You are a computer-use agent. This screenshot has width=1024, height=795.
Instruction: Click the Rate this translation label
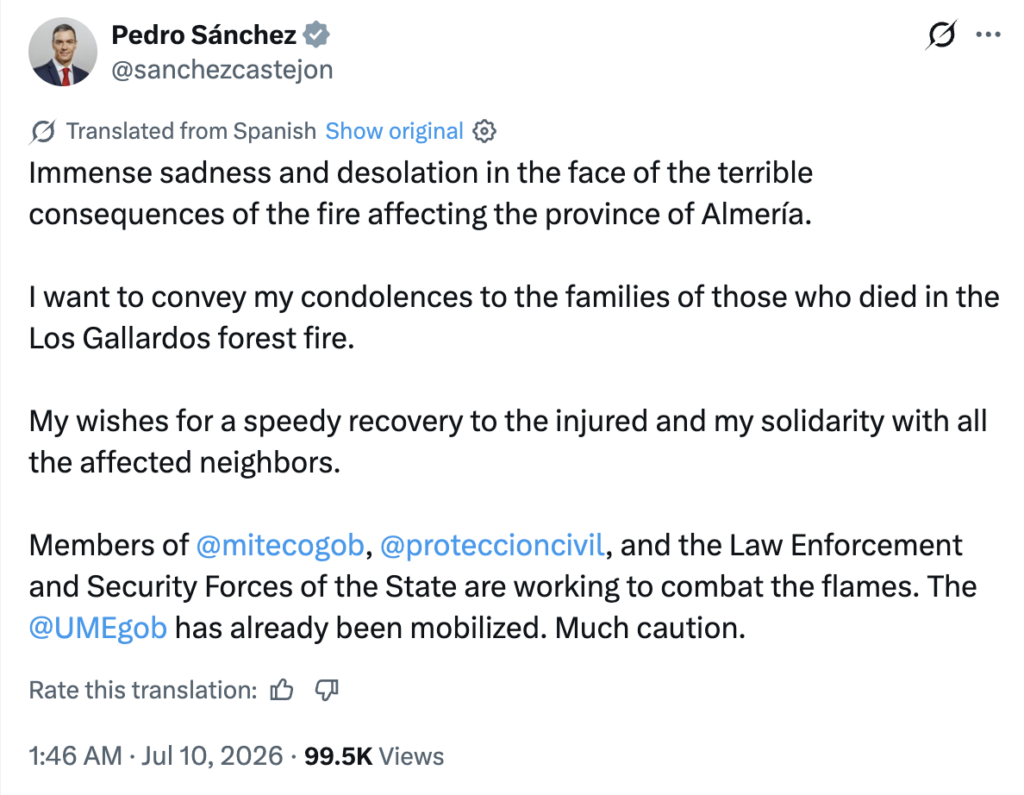tap(143, 690)
